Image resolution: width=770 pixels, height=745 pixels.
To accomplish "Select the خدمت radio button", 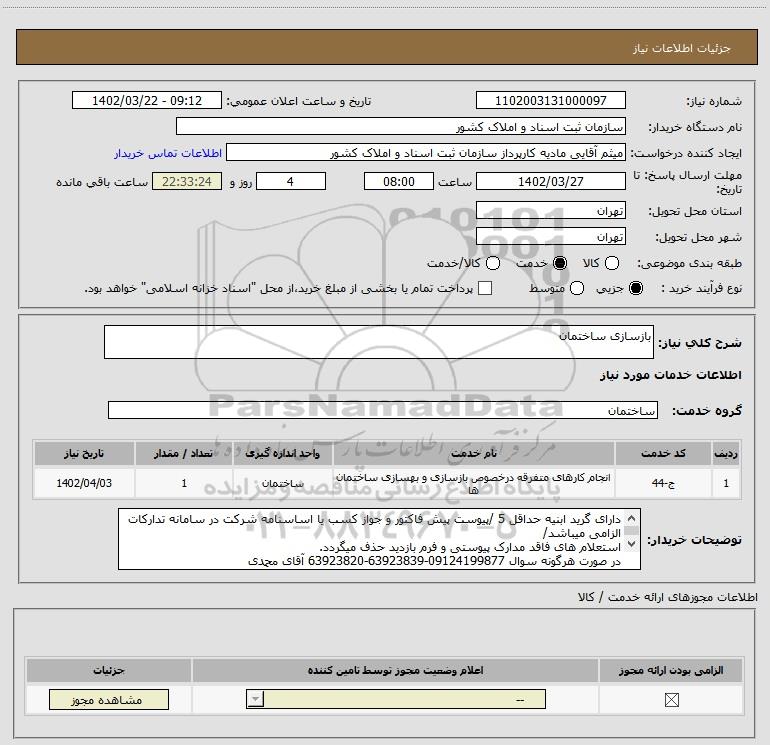I will [x=560, y=263].
